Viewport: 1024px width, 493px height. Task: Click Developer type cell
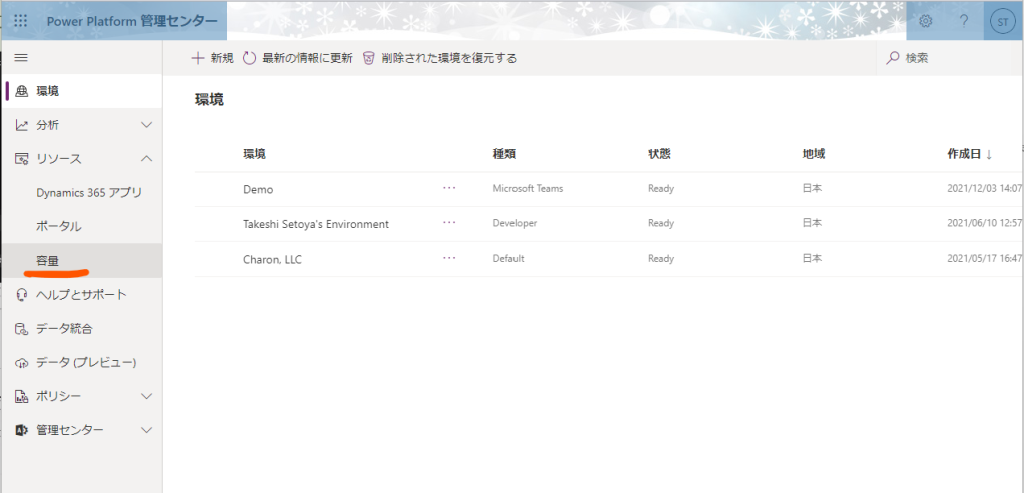[515, 223]
